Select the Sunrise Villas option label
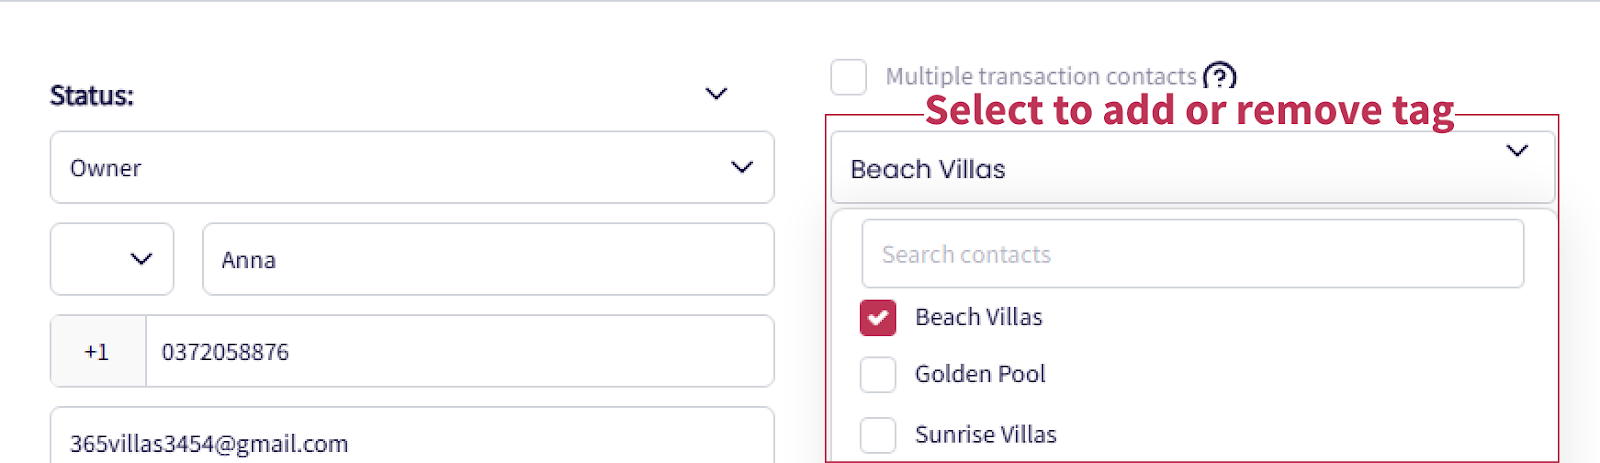Screen dimensions: 1600x463 985,435
